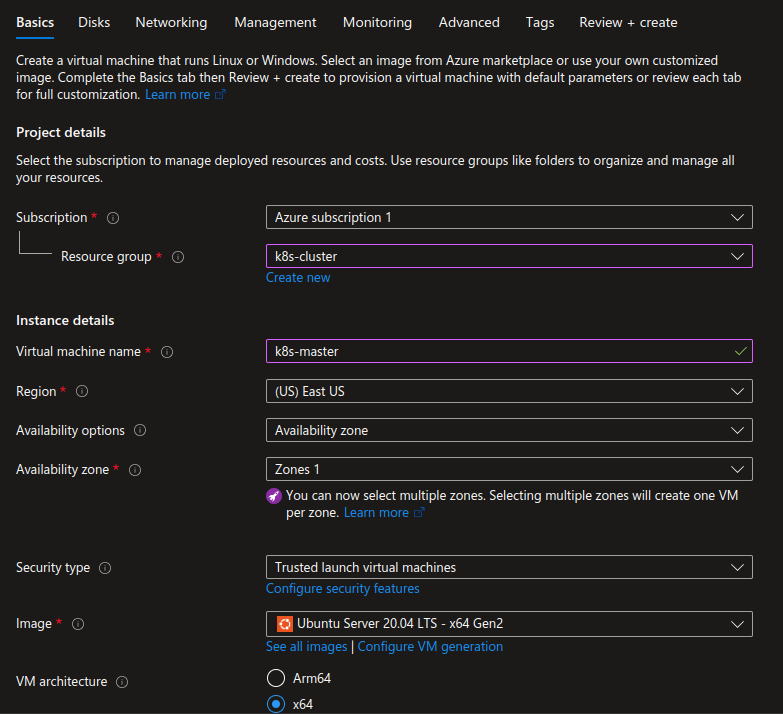Click the Image info icon
Image resolution: width=783 pixels, height=714 pixels.
78,624
